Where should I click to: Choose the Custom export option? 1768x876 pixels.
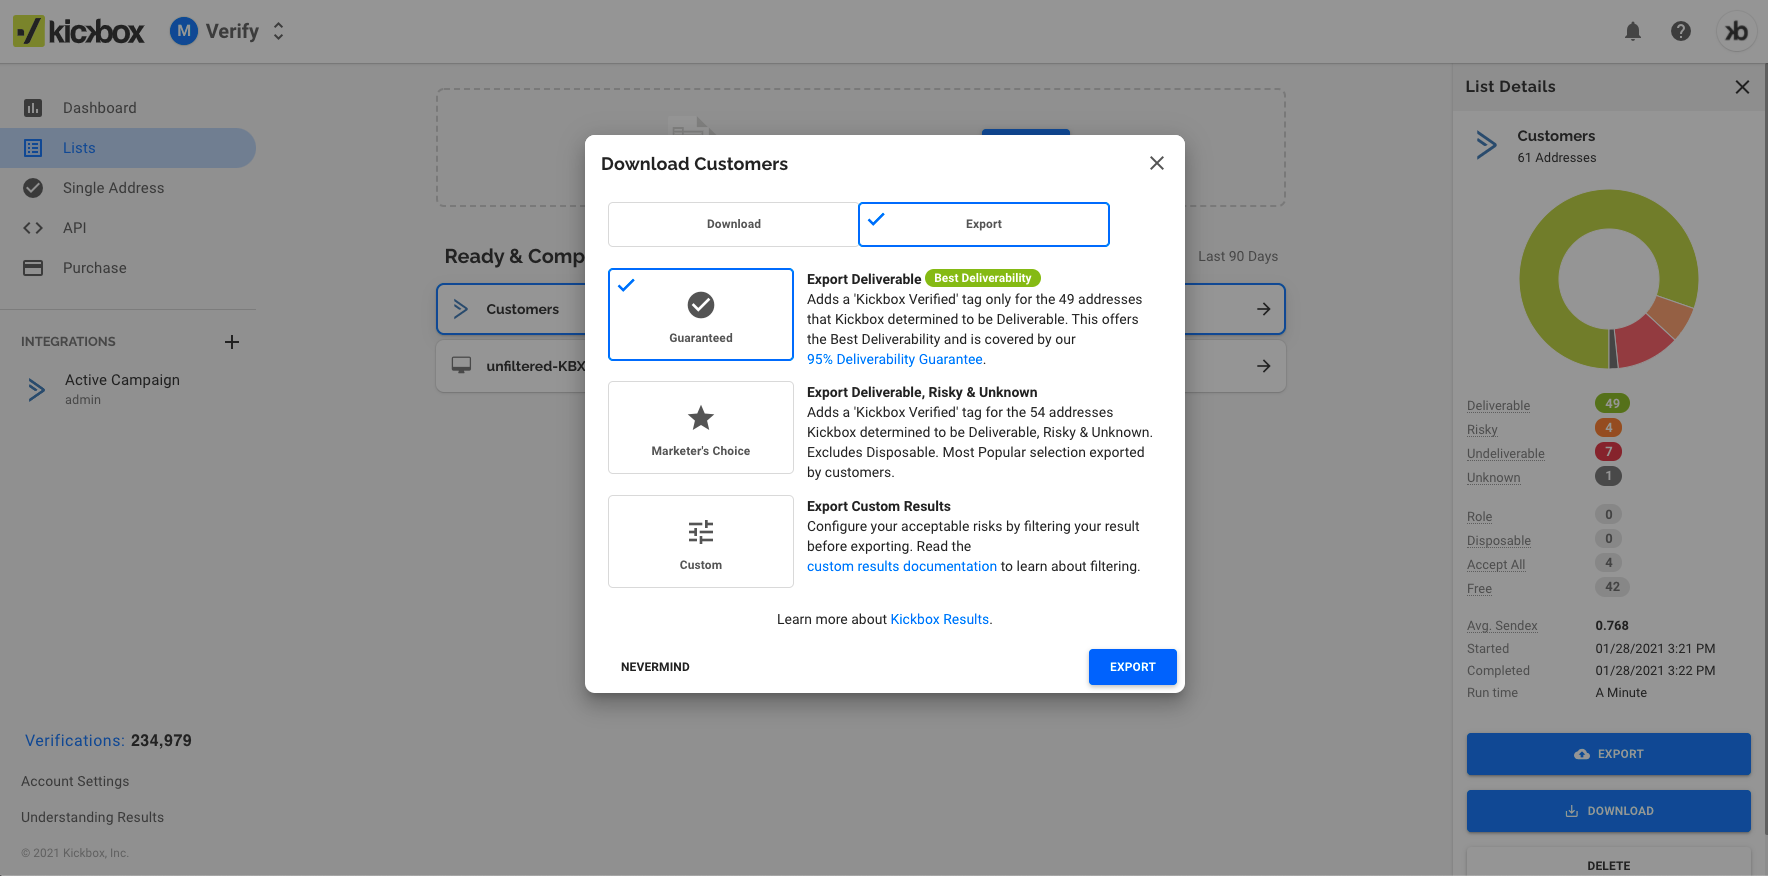(x=701, y=541)
